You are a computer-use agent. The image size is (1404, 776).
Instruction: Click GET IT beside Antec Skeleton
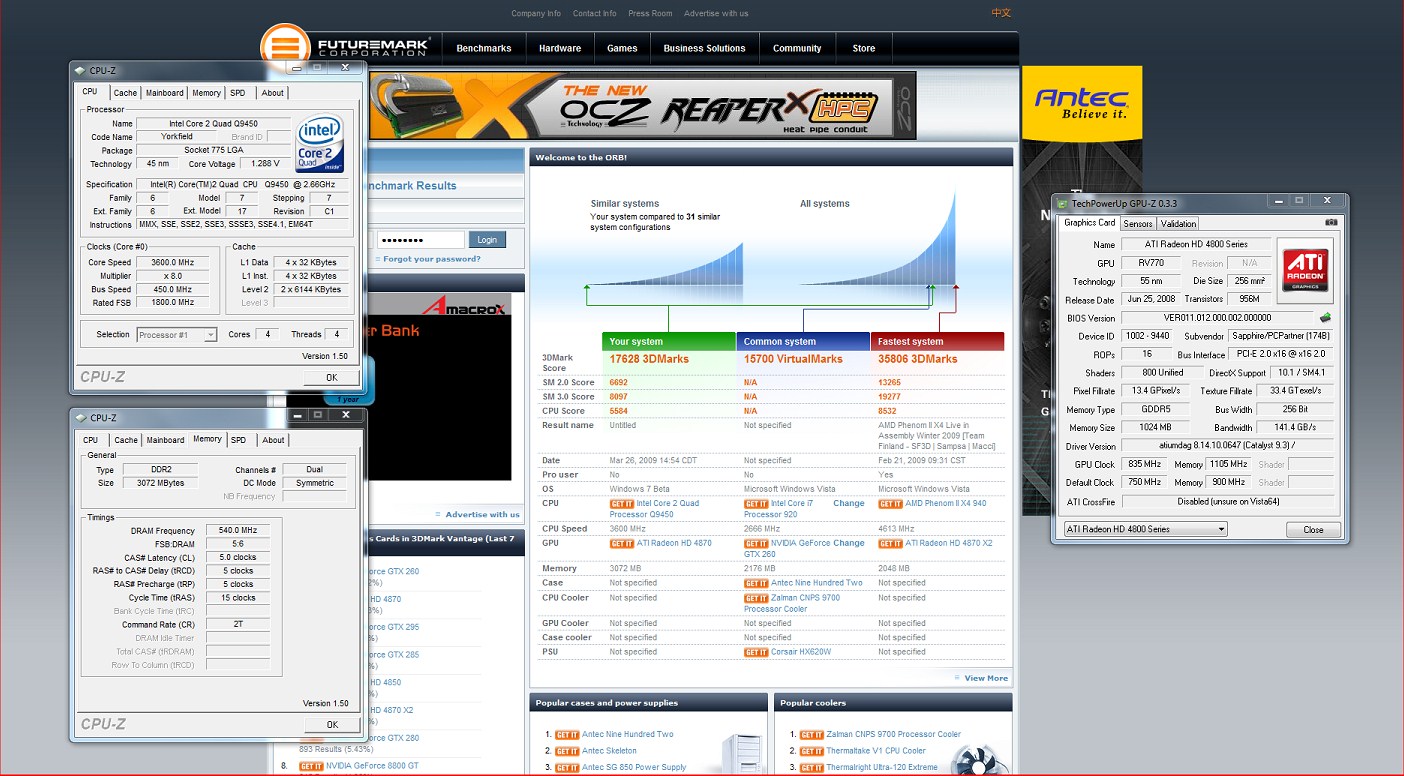[567, 751]
